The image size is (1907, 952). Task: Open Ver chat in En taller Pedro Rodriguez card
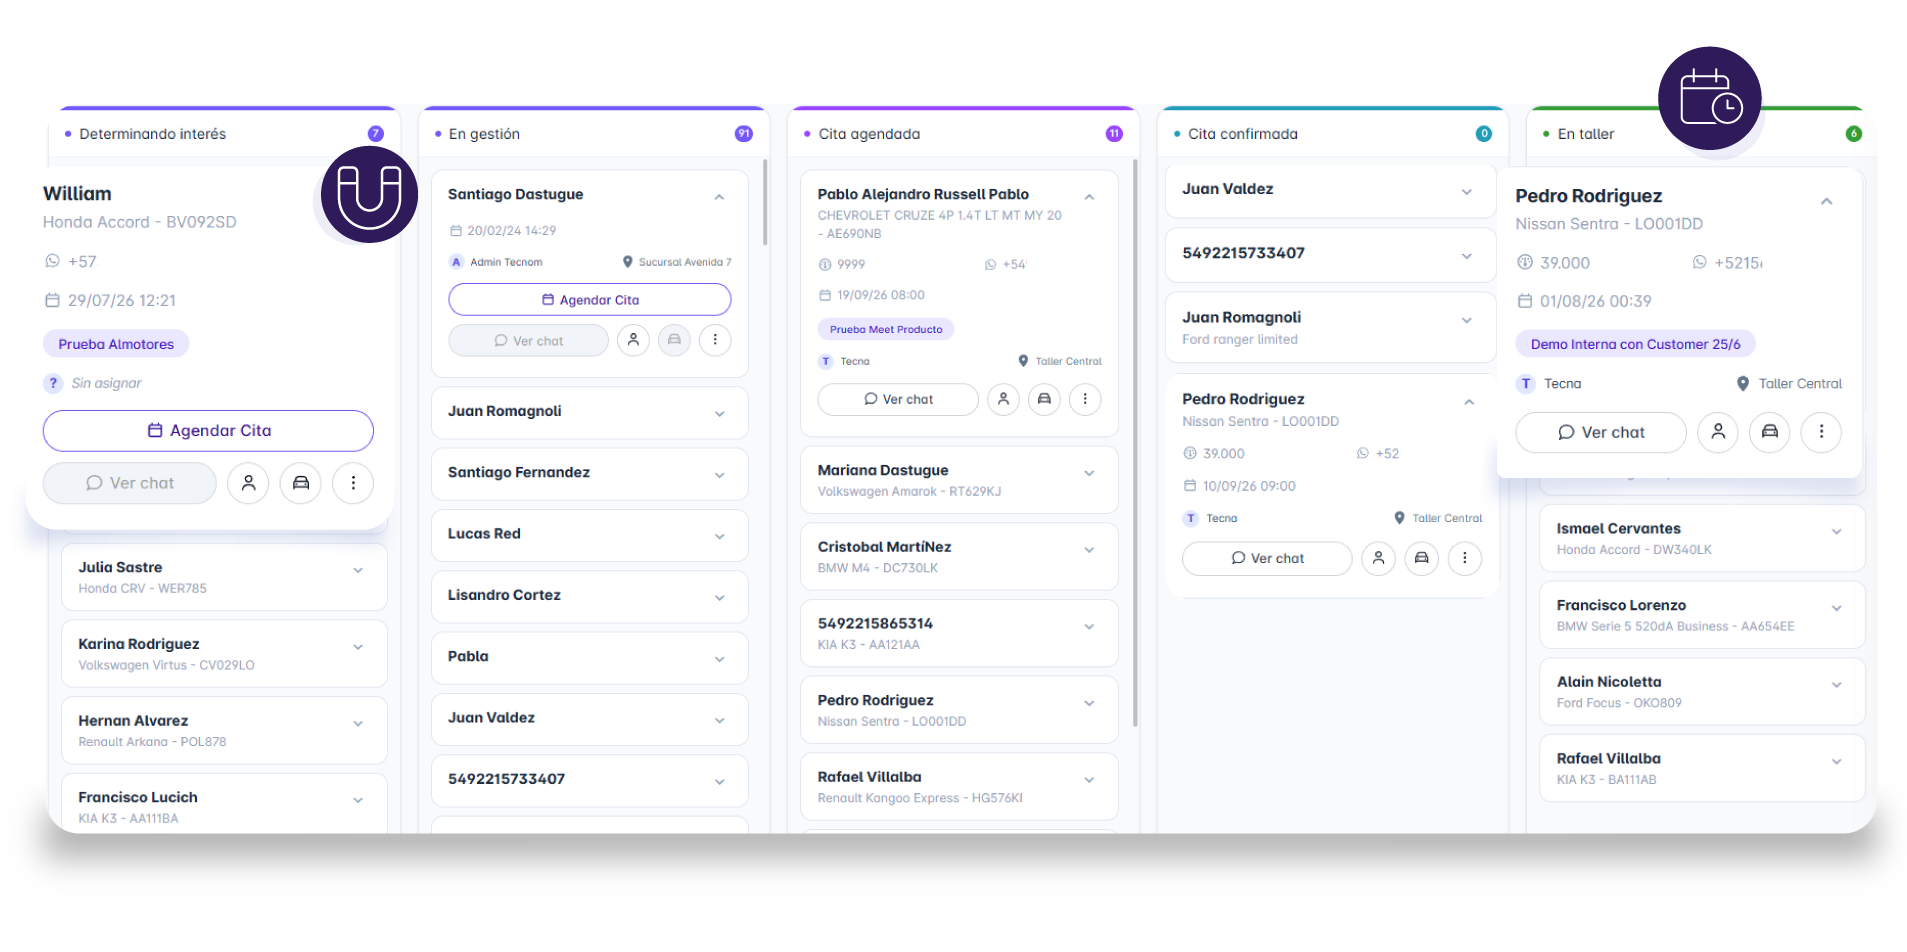[1601, 432]
